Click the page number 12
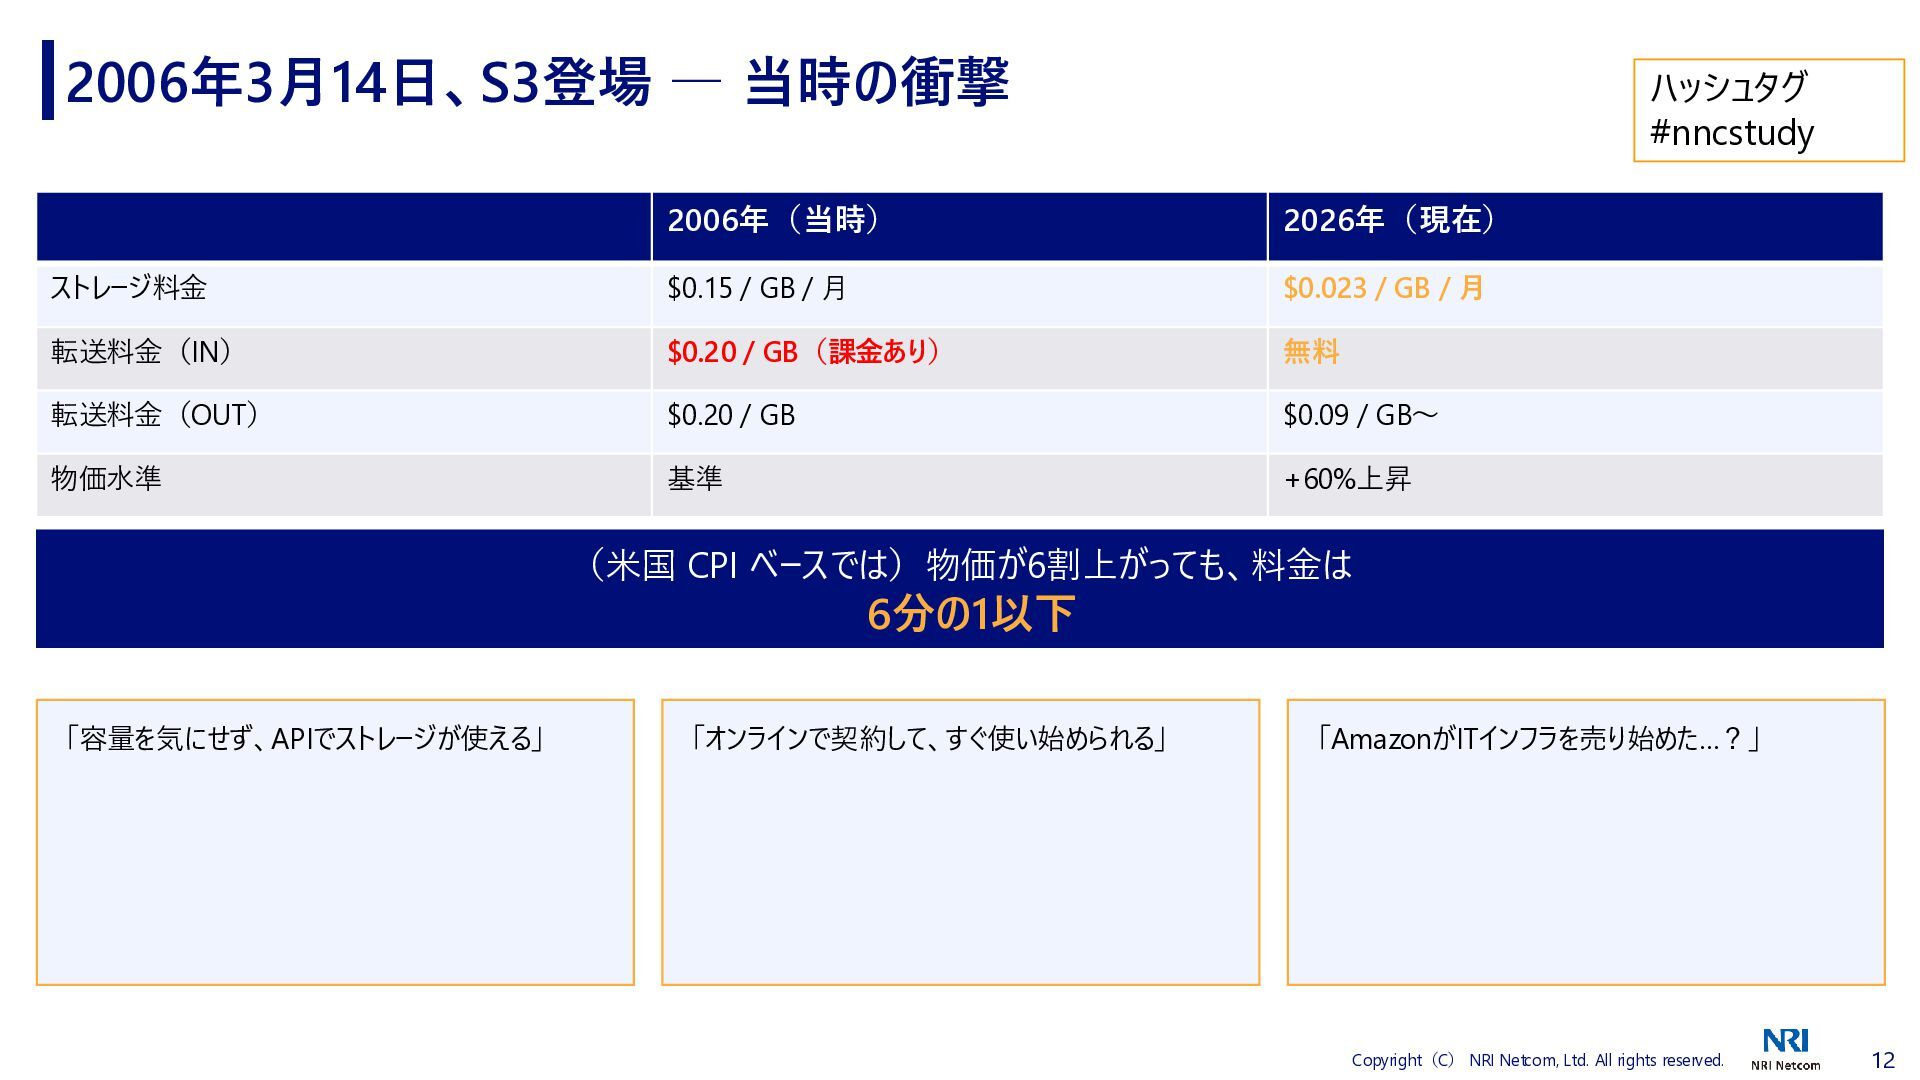 tap(1882, 1060)
